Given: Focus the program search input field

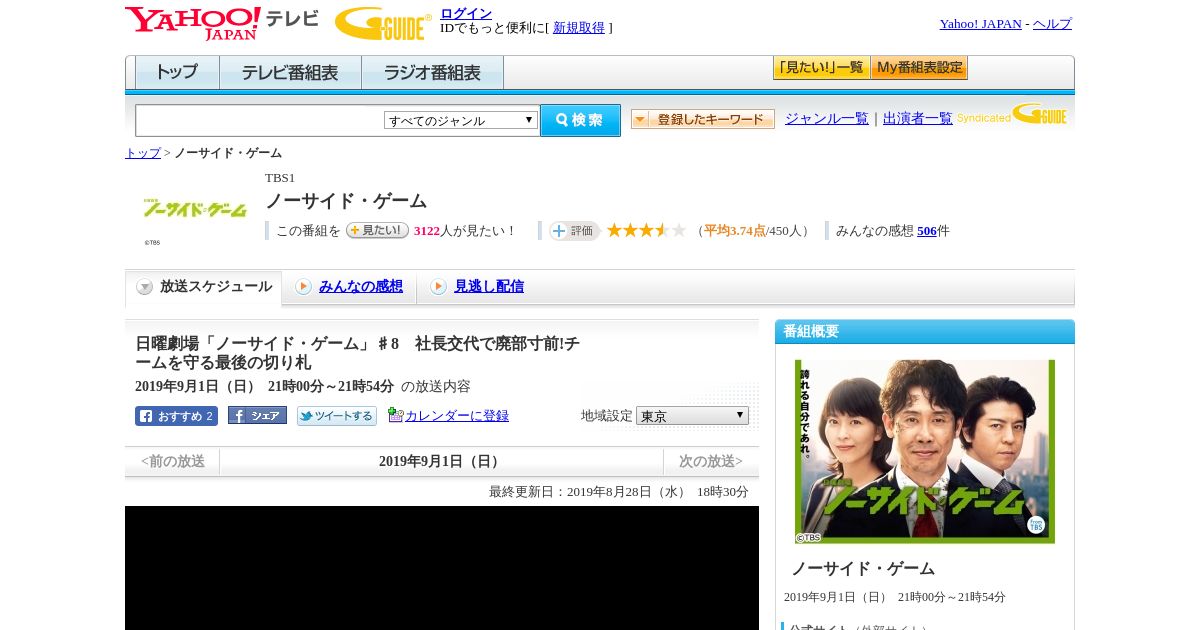Looking at the screenshot, I should pyautogui.click(x=260, y=120).
